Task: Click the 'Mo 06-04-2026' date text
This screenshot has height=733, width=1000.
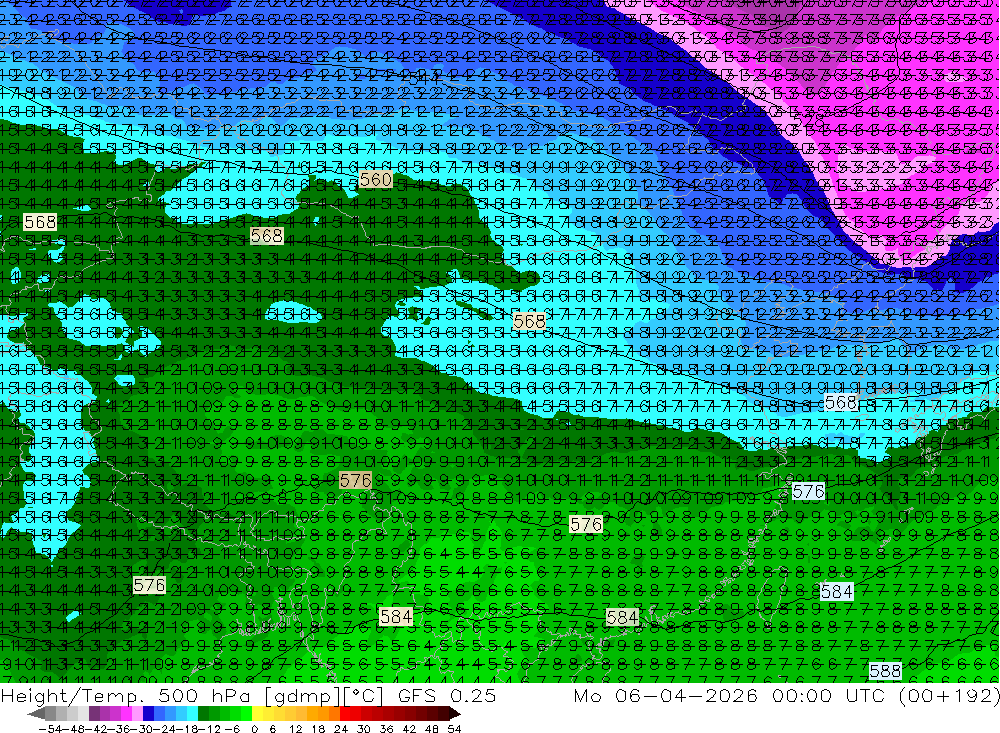Action: pyautogui.click(x=665, y=696)
